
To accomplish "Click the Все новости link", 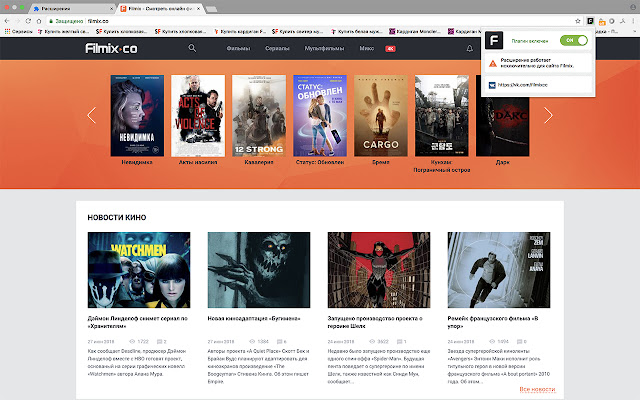I will 536,389.
